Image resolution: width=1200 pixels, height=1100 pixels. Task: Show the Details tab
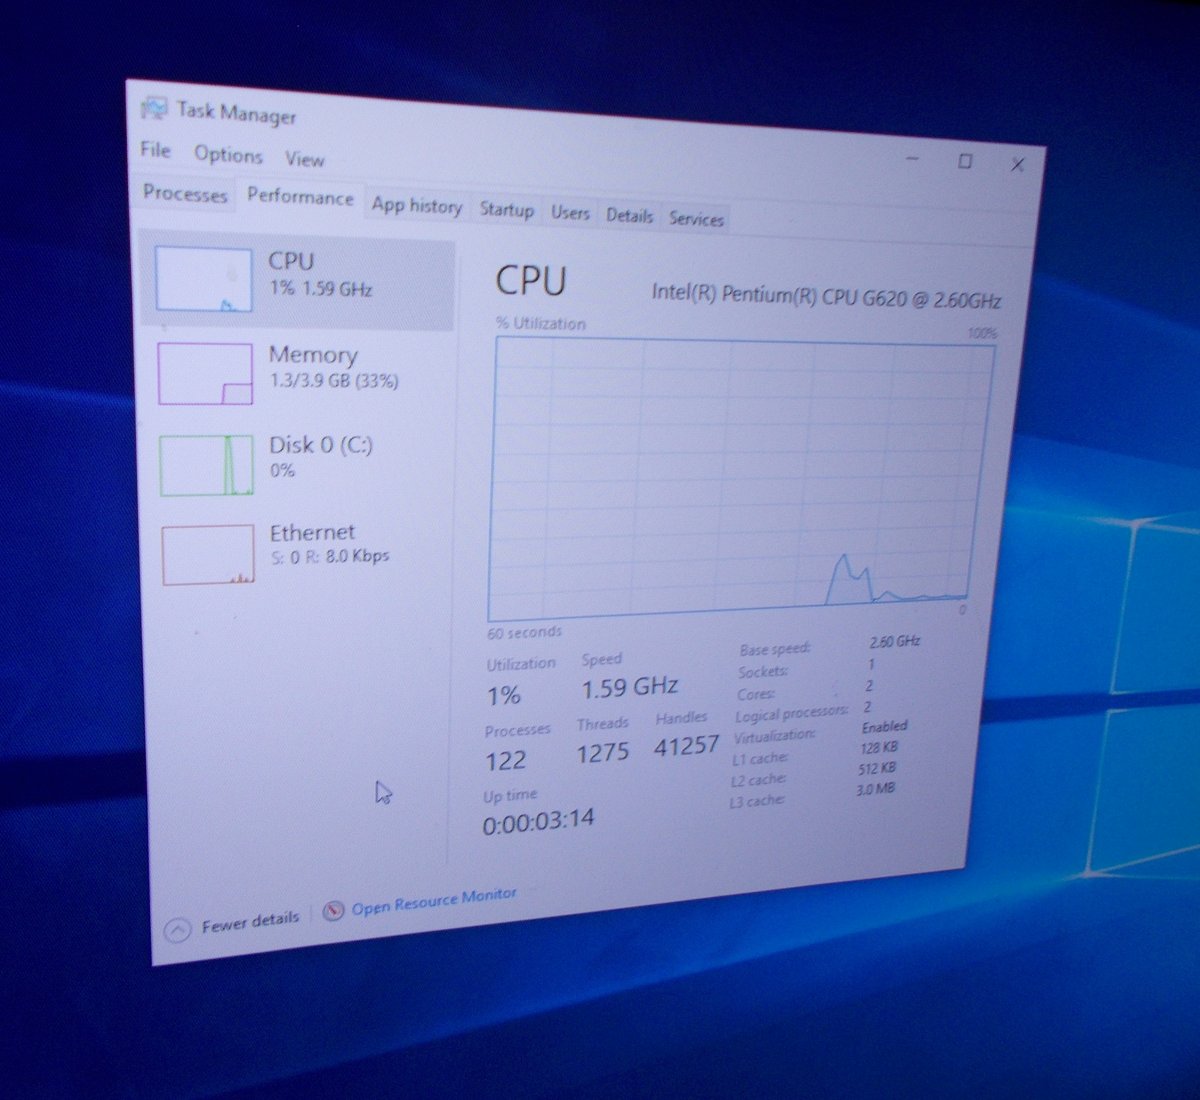click(629, 215)
